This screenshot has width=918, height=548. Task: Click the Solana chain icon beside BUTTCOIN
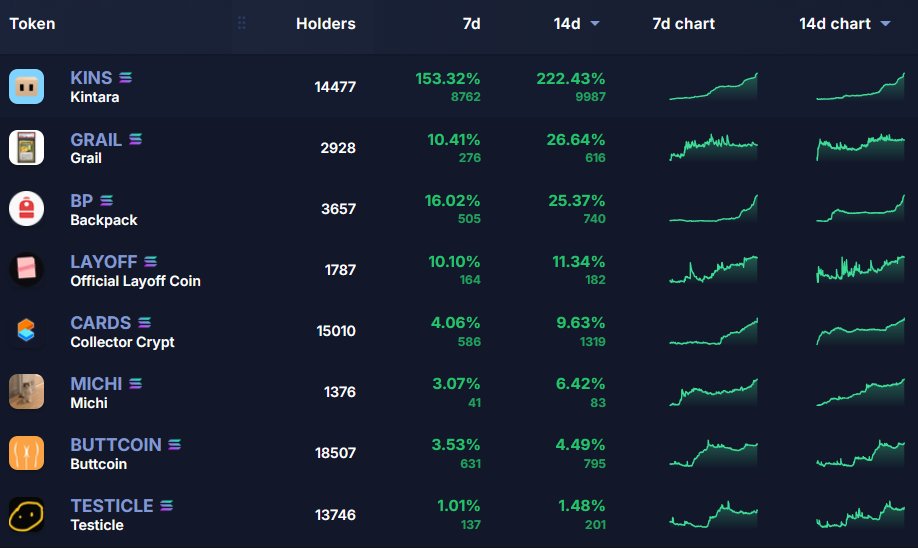click(x=174, y=444)
